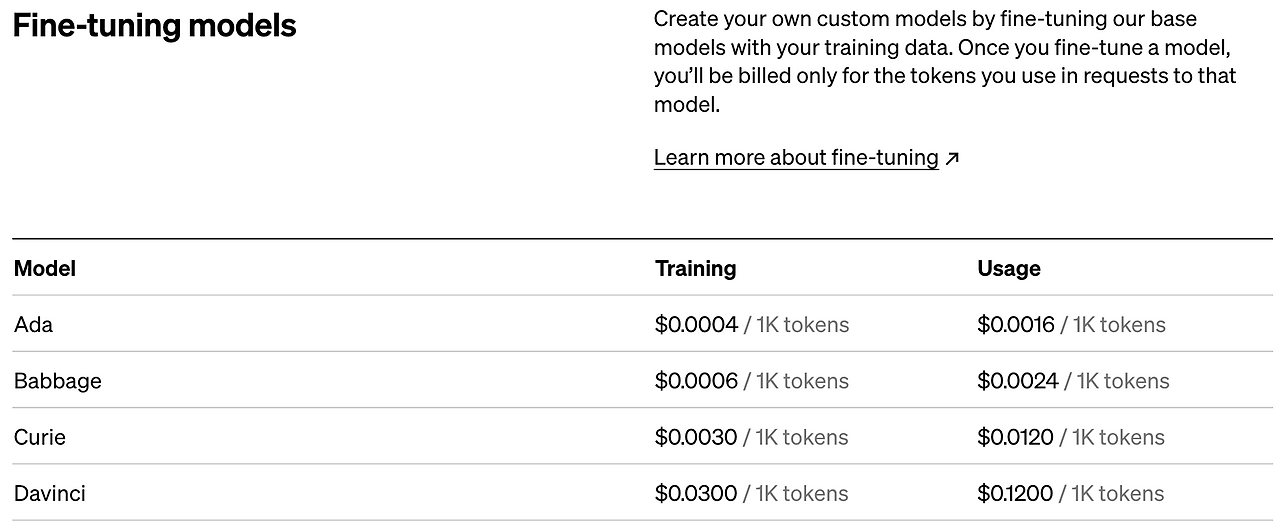Click Ada training price $0.0004
Image resolution: width=1280 pixels, height=527 pixels.
[697, 324]
